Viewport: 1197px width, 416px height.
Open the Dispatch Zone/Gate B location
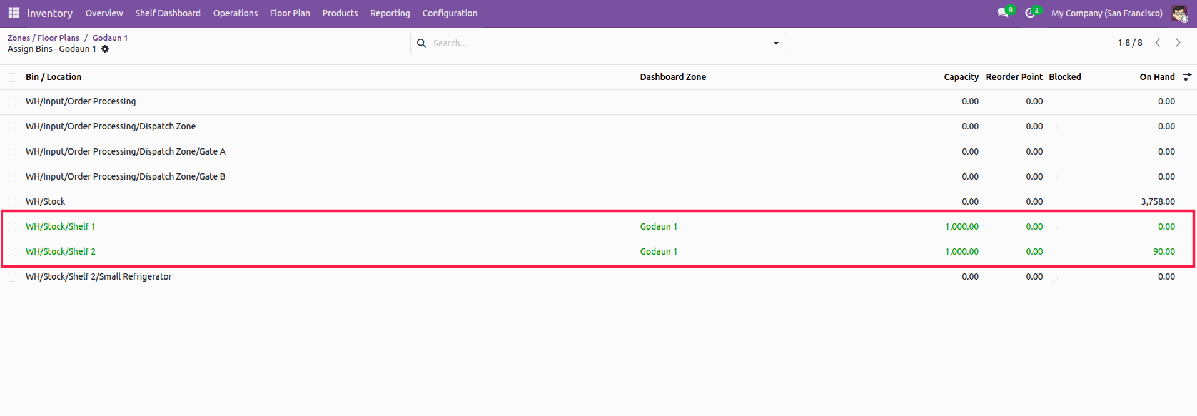tap(125, 177)
